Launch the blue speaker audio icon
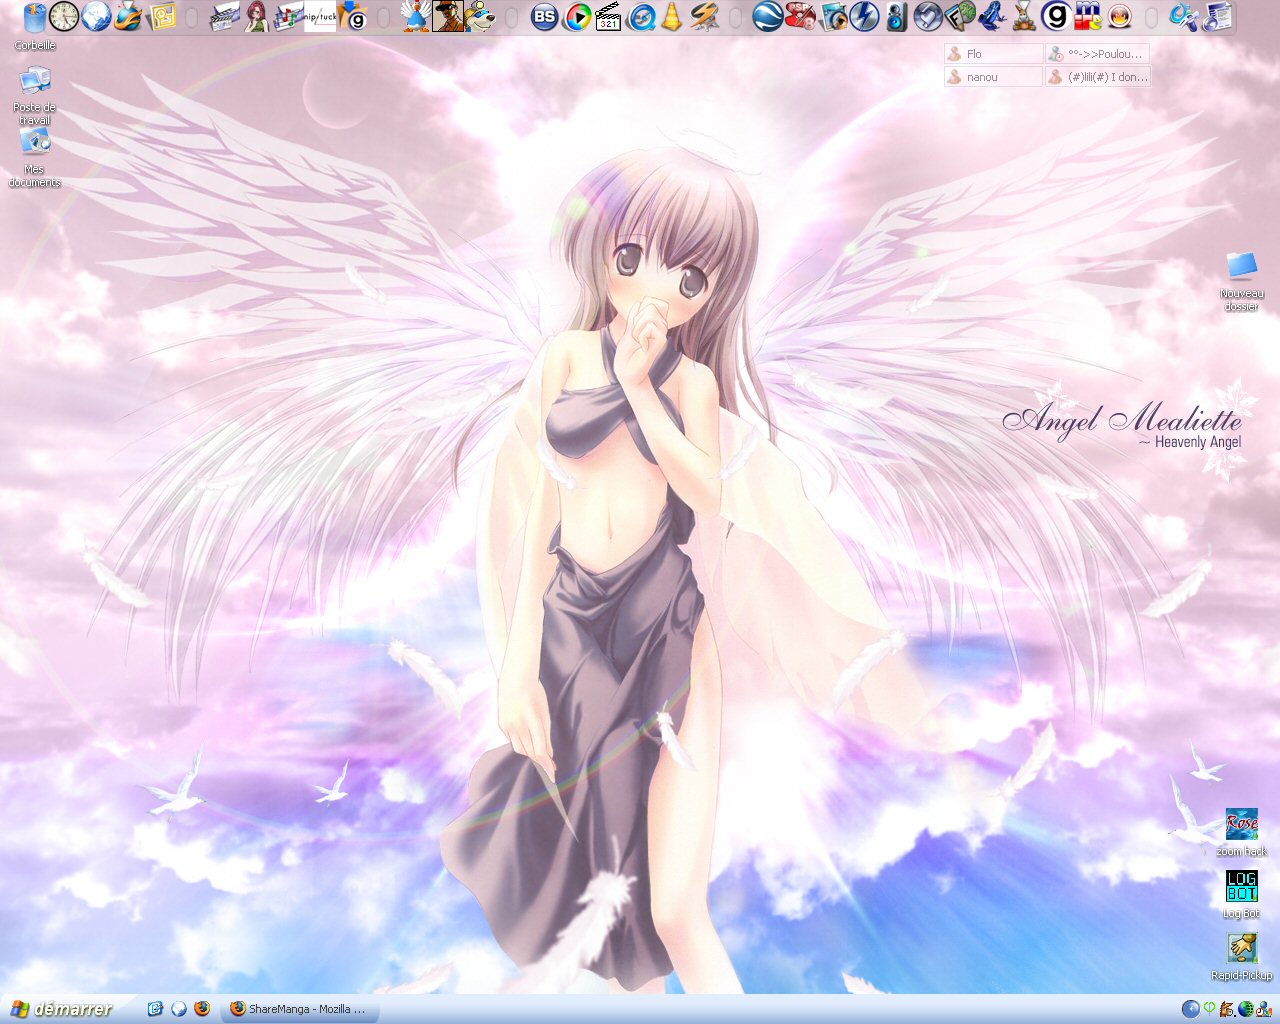1280x1024 pixels. click(896, 16)
